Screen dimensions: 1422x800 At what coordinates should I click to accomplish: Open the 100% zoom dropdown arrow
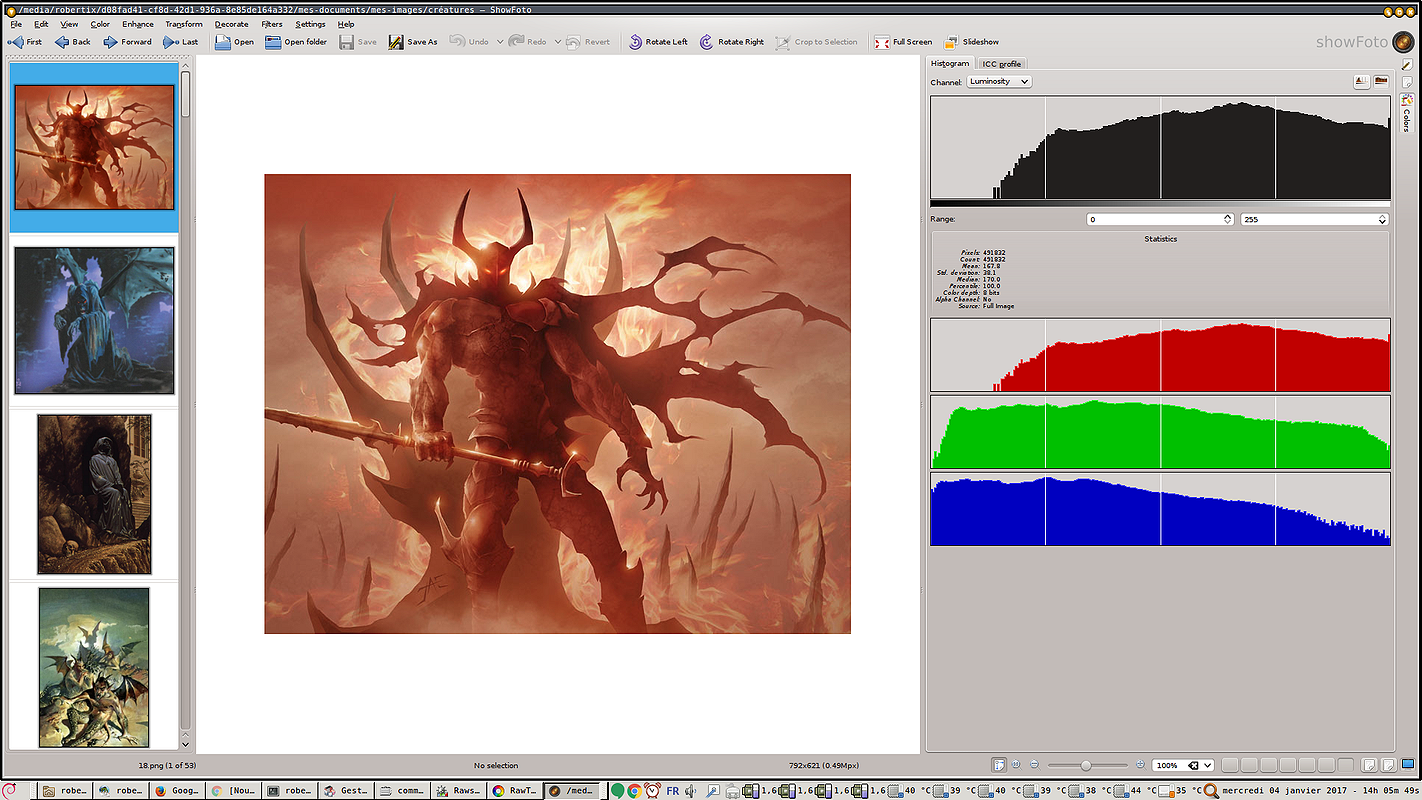1208,765
